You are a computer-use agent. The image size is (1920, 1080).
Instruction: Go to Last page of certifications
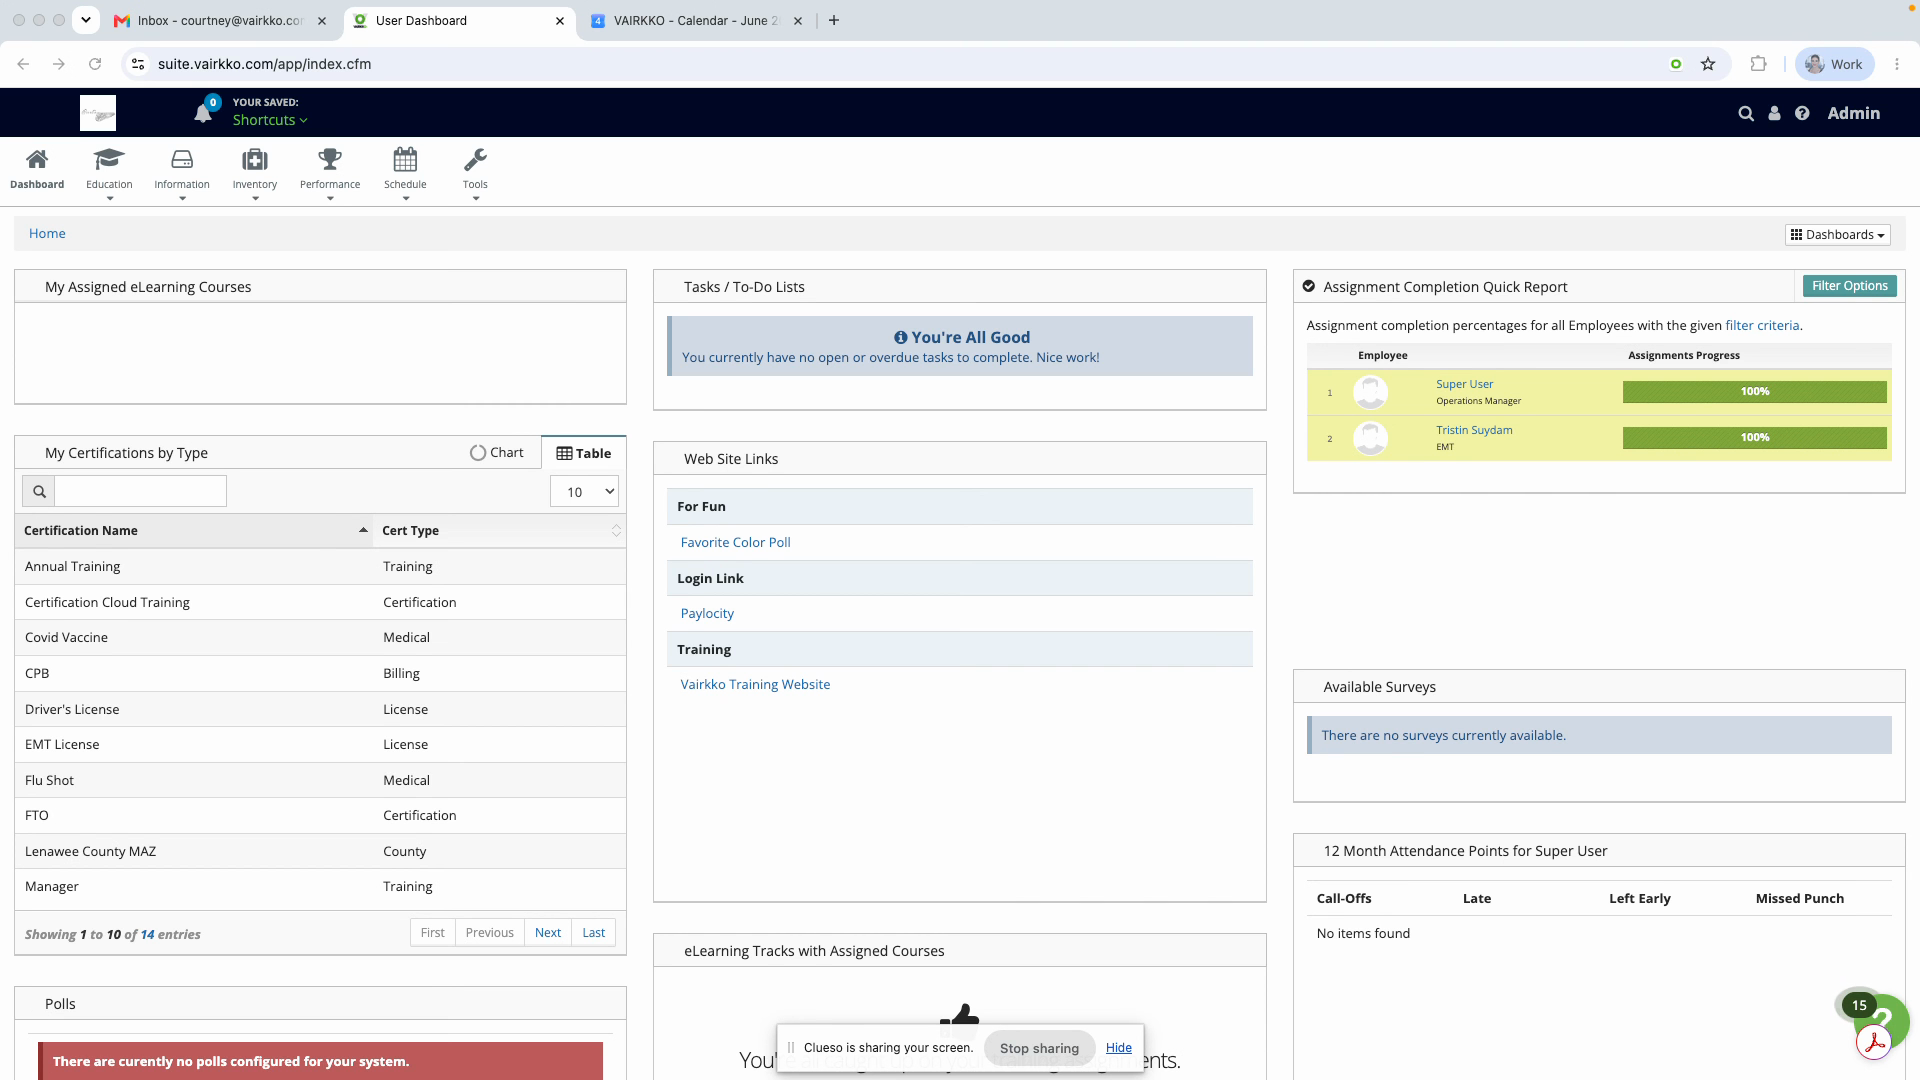pos(594,932)
